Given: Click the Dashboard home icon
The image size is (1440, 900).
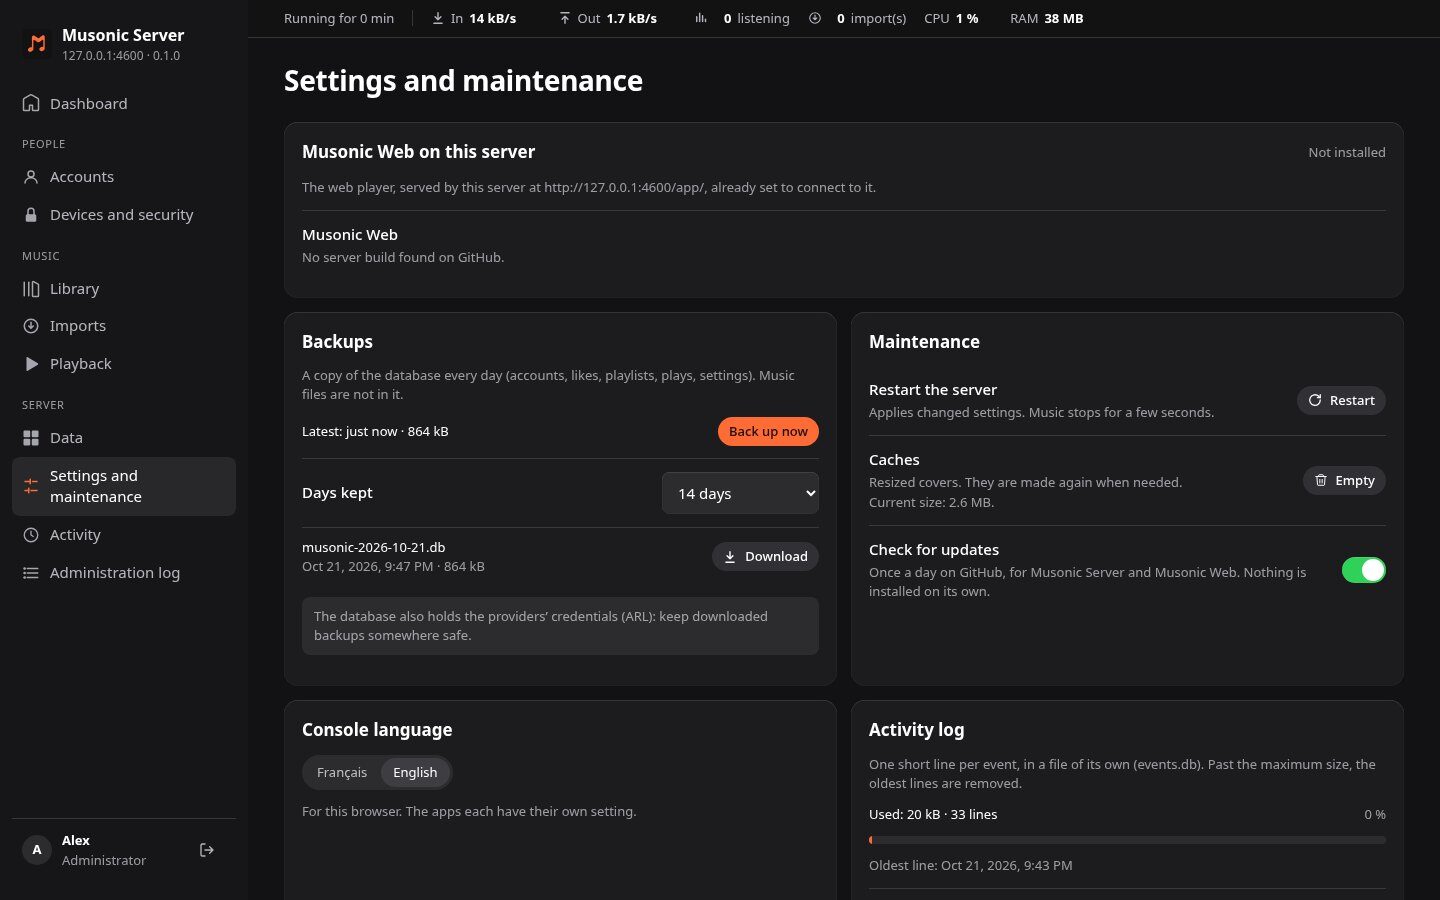Looking at the screenshot, I should pyautogui.click(x=31, y=103).
